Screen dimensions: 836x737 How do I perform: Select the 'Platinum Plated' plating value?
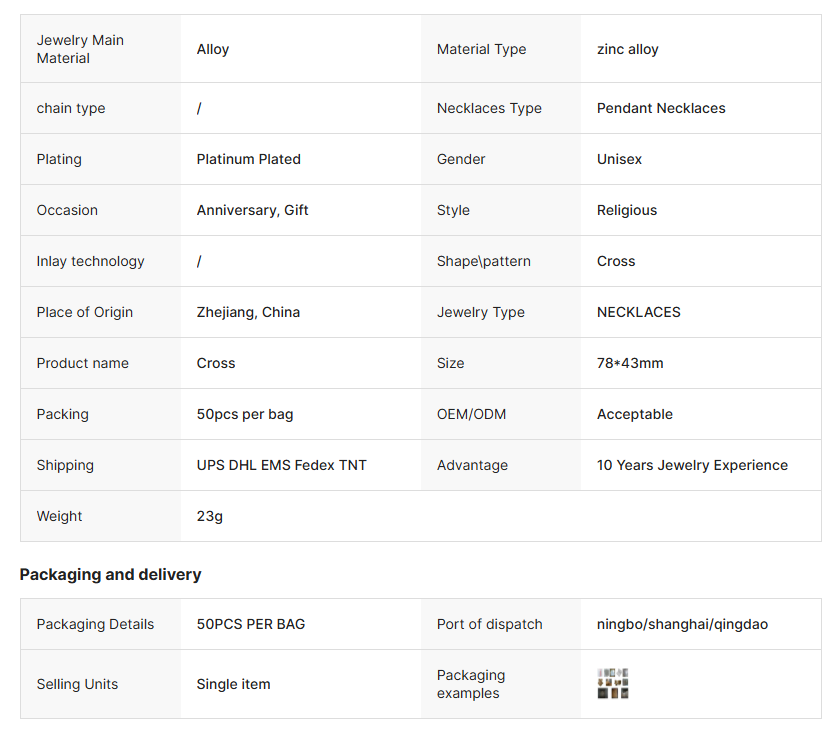(x=248, y=159)
